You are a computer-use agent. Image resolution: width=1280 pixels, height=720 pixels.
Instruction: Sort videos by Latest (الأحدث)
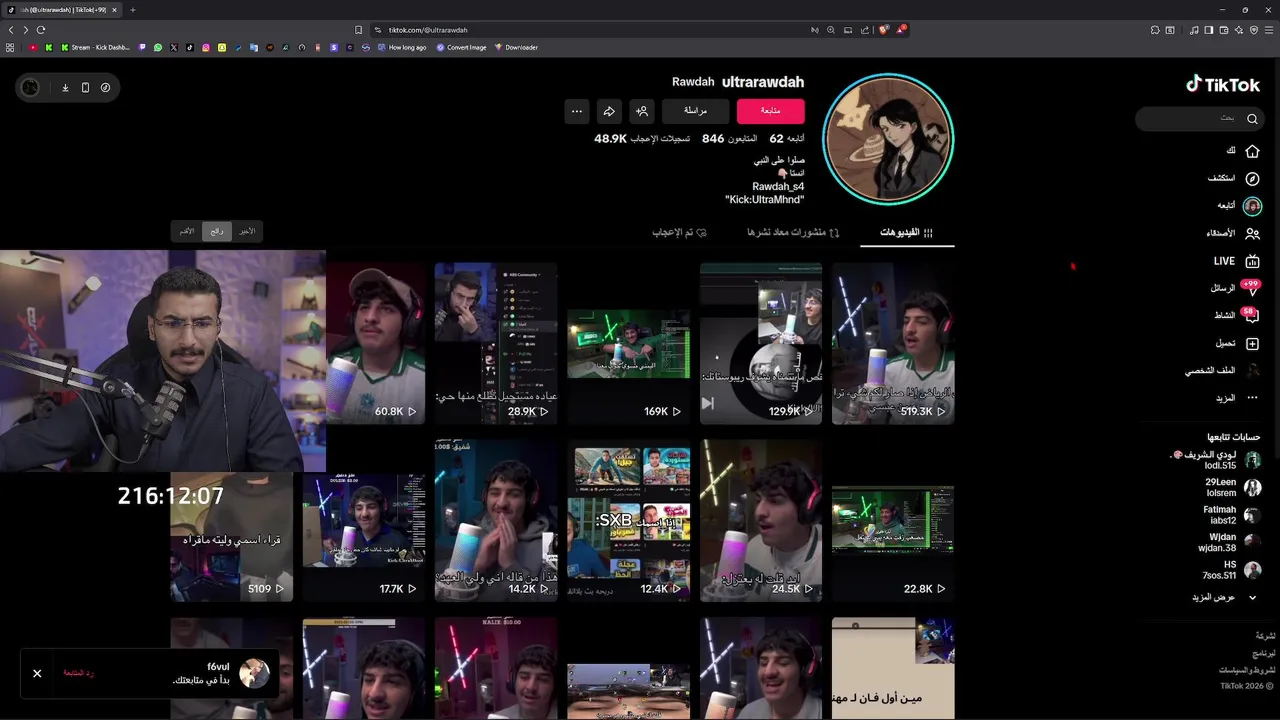(246, 231)
